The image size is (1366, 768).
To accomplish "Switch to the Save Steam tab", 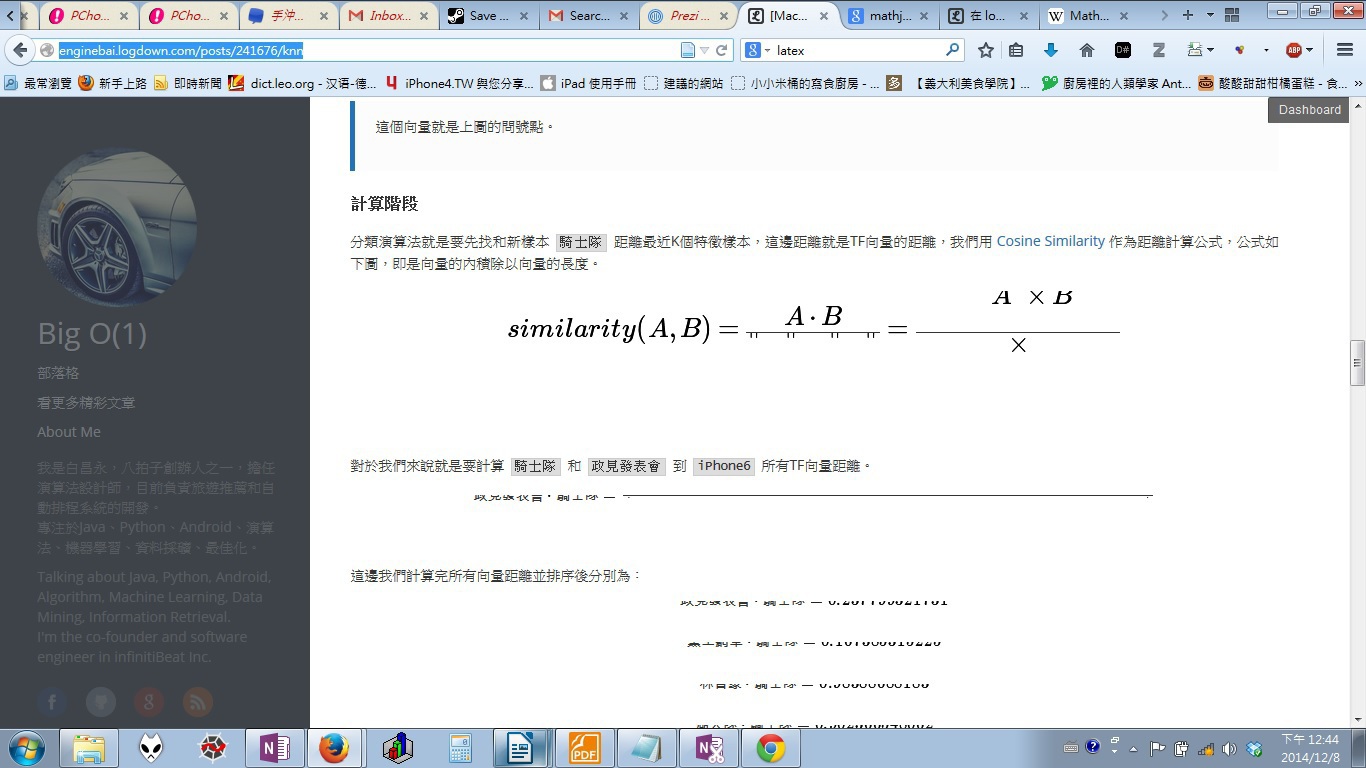I will point(487,15).
